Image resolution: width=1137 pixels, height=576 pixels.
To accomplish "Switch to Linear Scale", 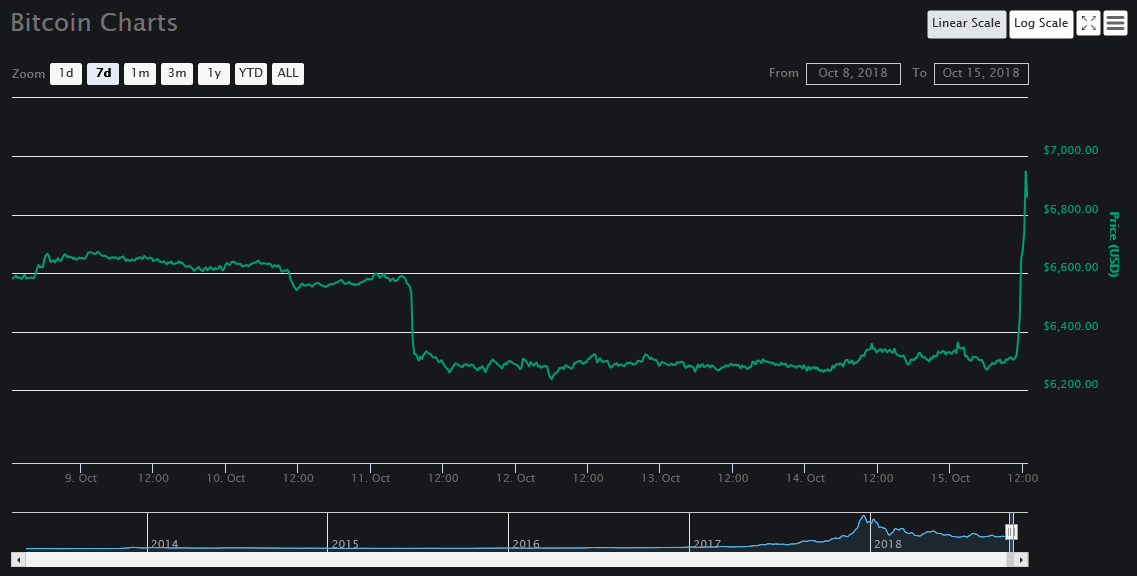I will (x=967, y=23).
